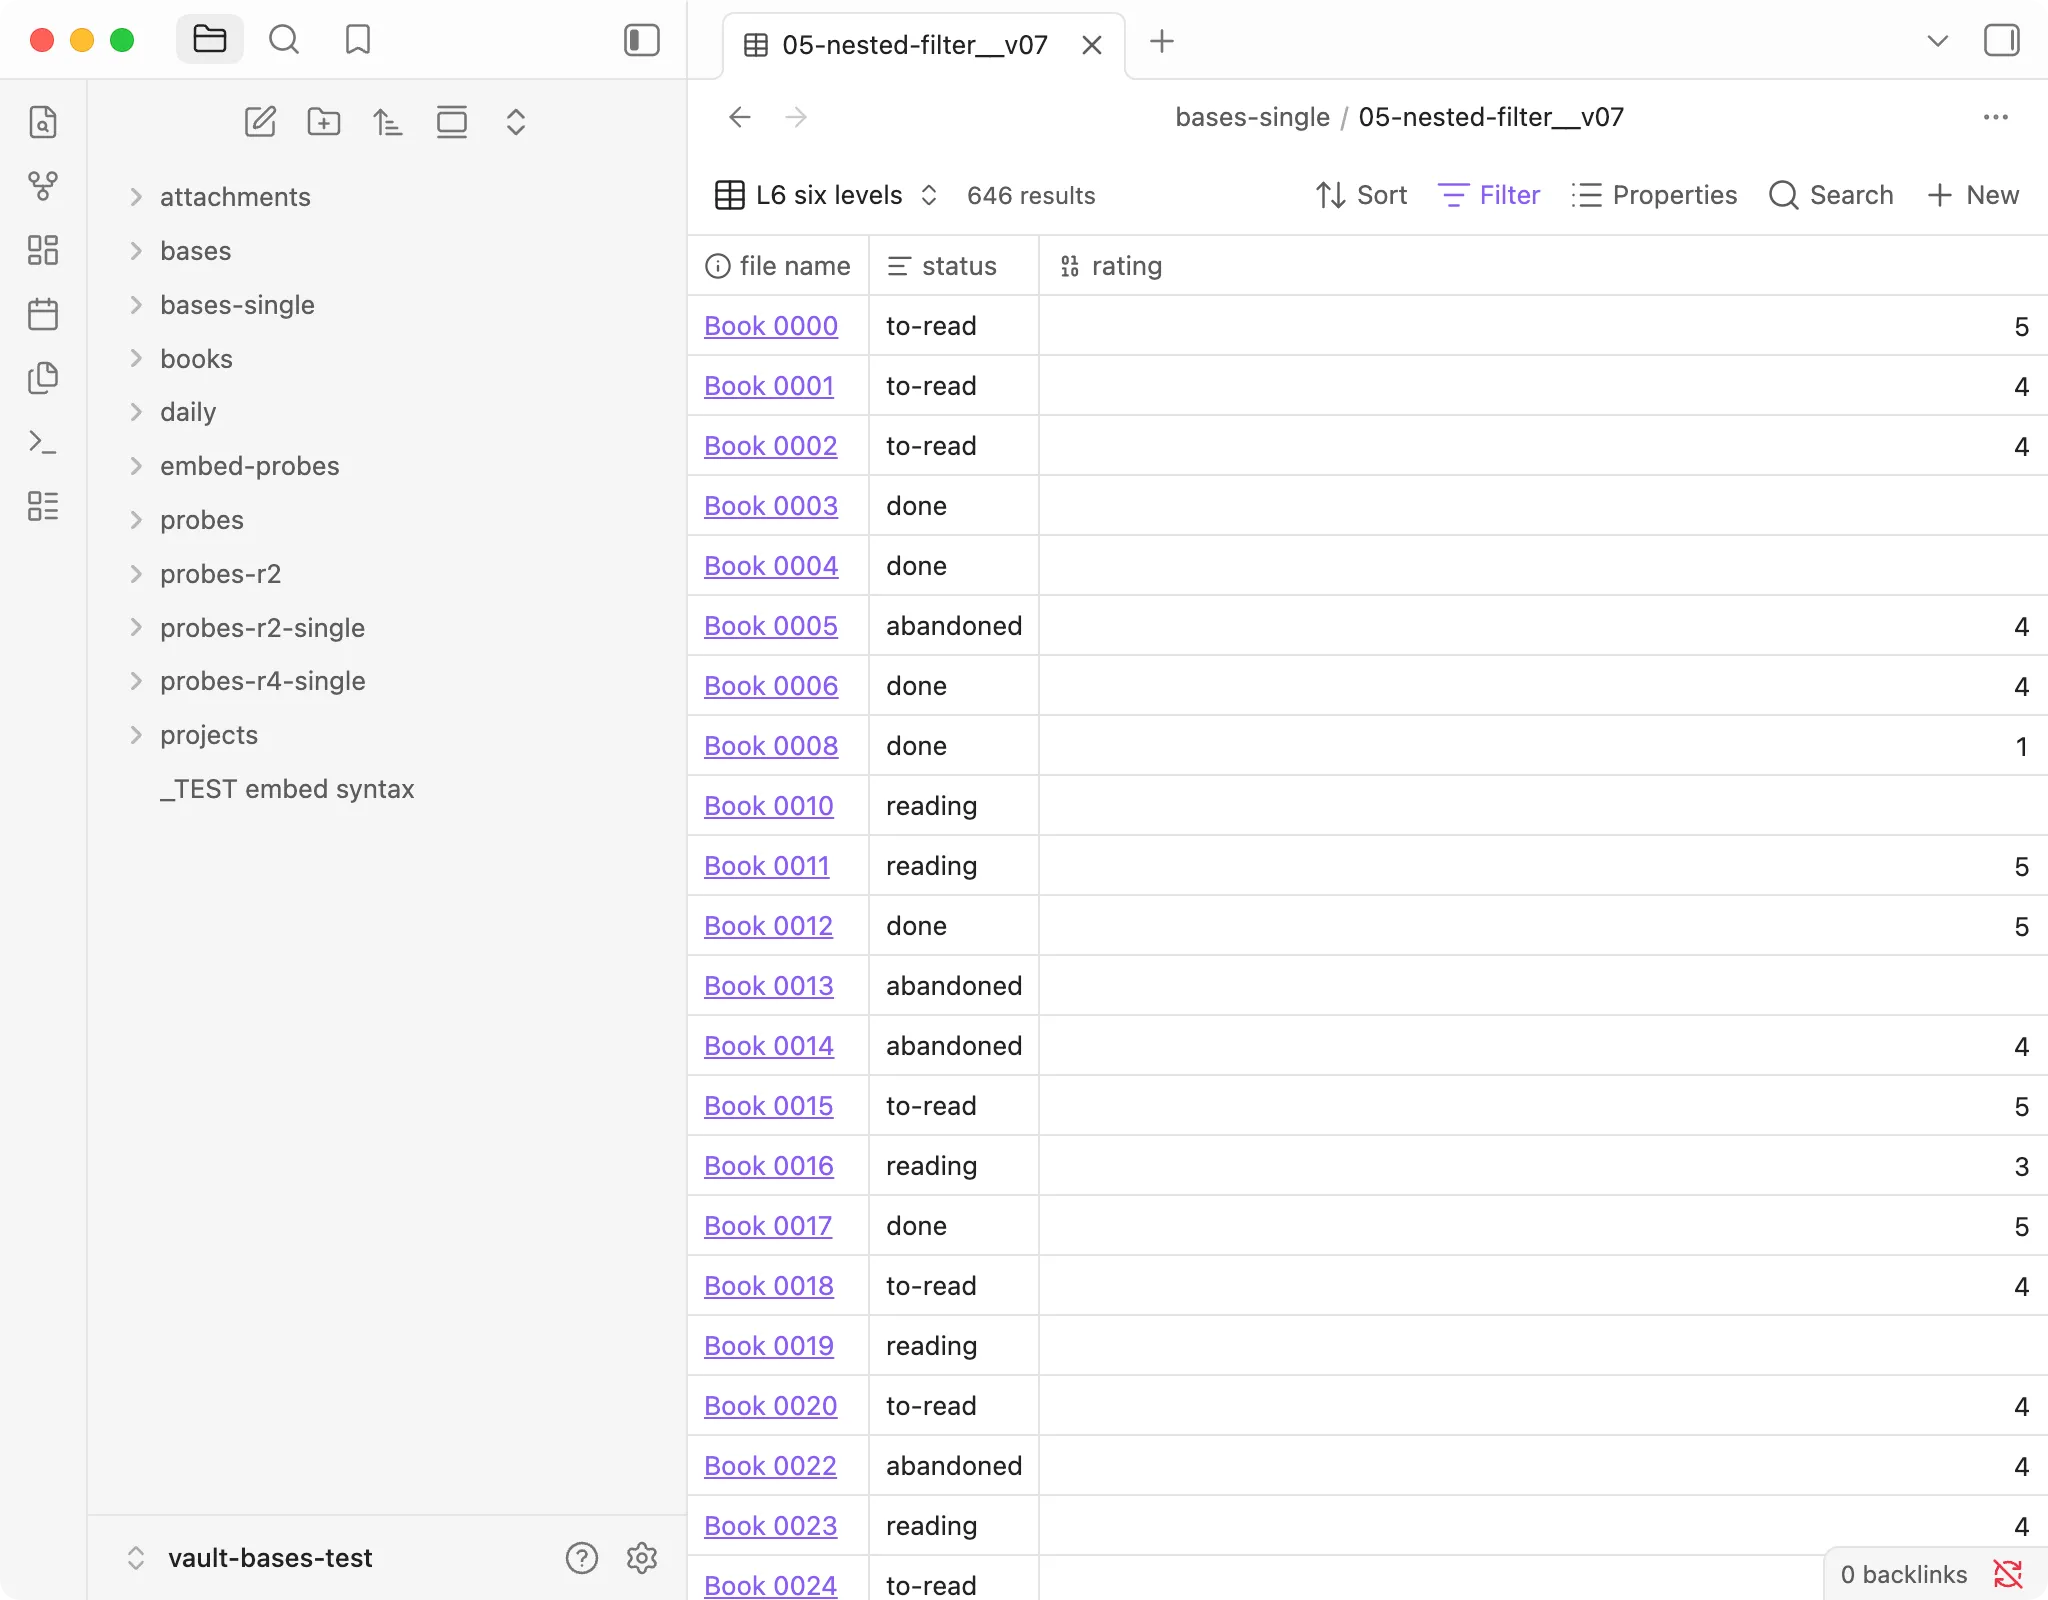Open the tab list dropdown chevron

point(1937,41)
